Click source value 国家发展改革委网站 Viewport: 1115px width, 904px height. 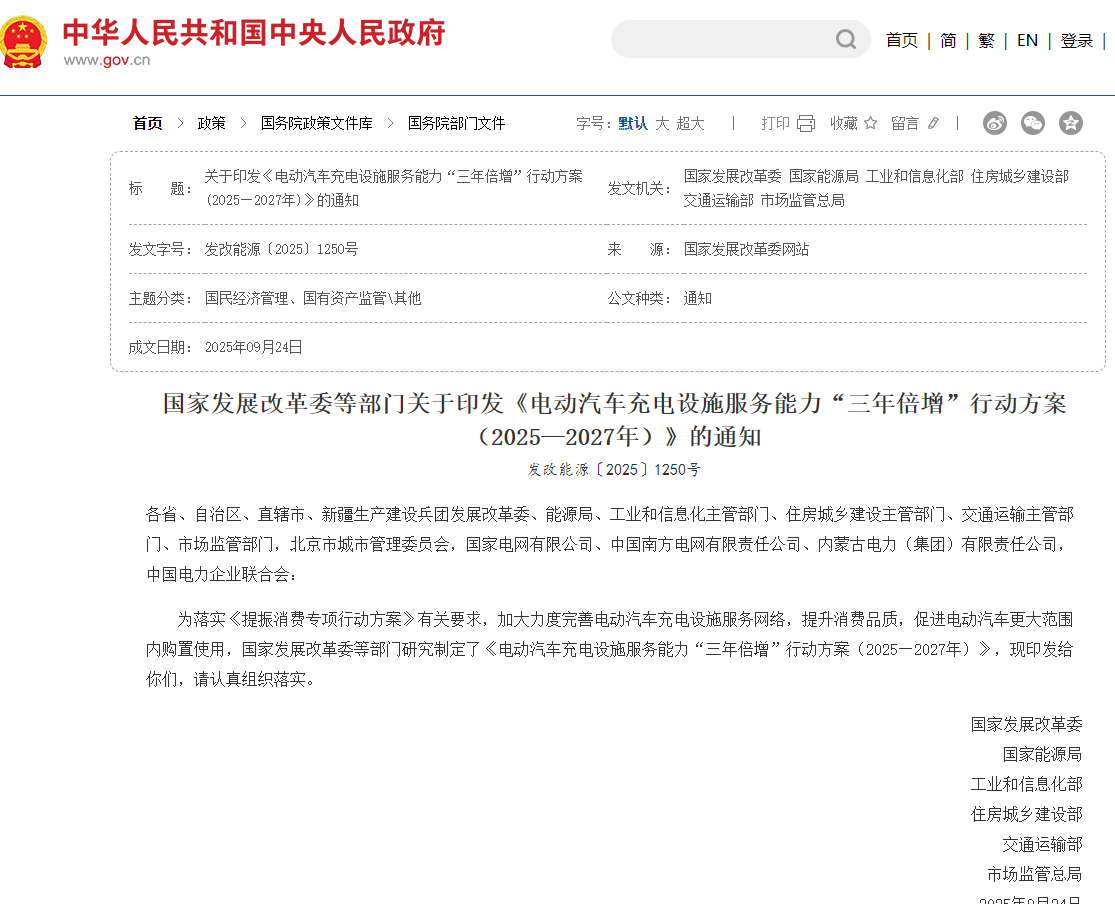coord(747,249)
